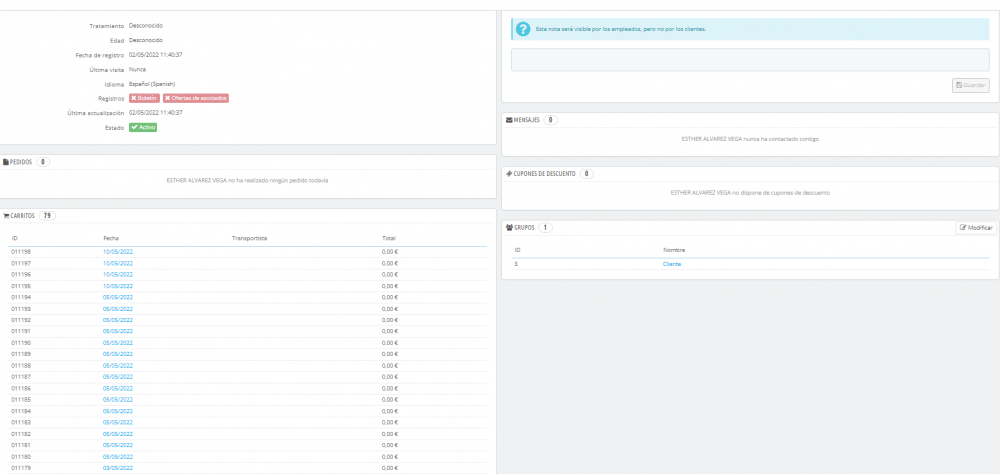Click the Ofertas de asociados badge
Viewport: 1000px width, 474px height.
[196, 98]
